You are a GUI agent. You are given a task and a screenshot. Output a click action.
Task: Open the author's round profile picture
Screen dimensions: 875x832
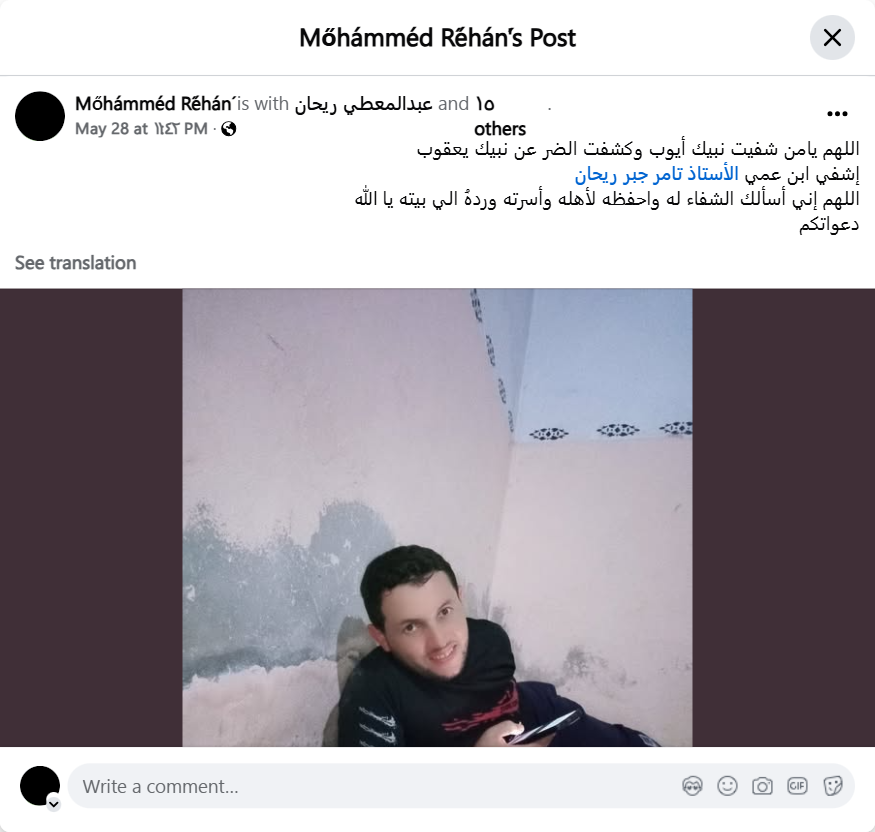coord(40,116)
